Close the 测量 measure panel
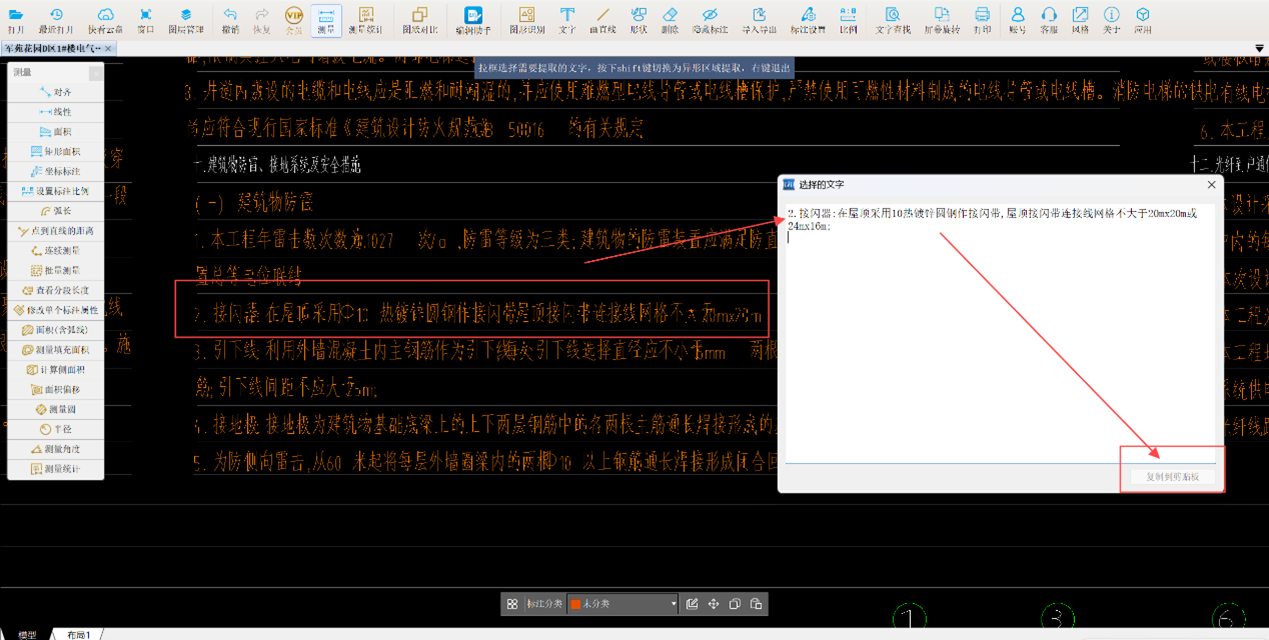Viewport: 1269px width, 640px height. 96,73
